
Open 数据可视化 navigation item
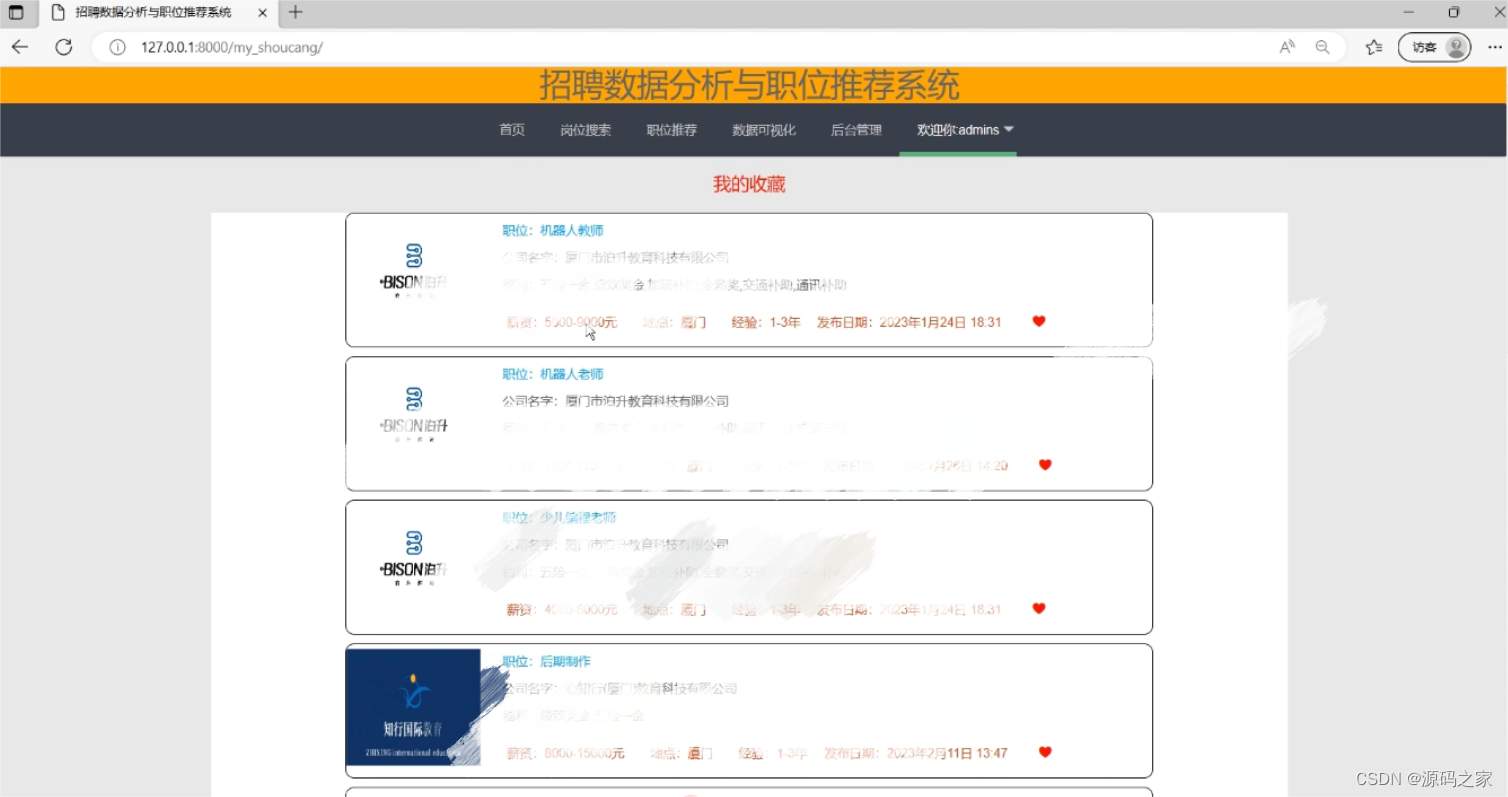[764, 130]
